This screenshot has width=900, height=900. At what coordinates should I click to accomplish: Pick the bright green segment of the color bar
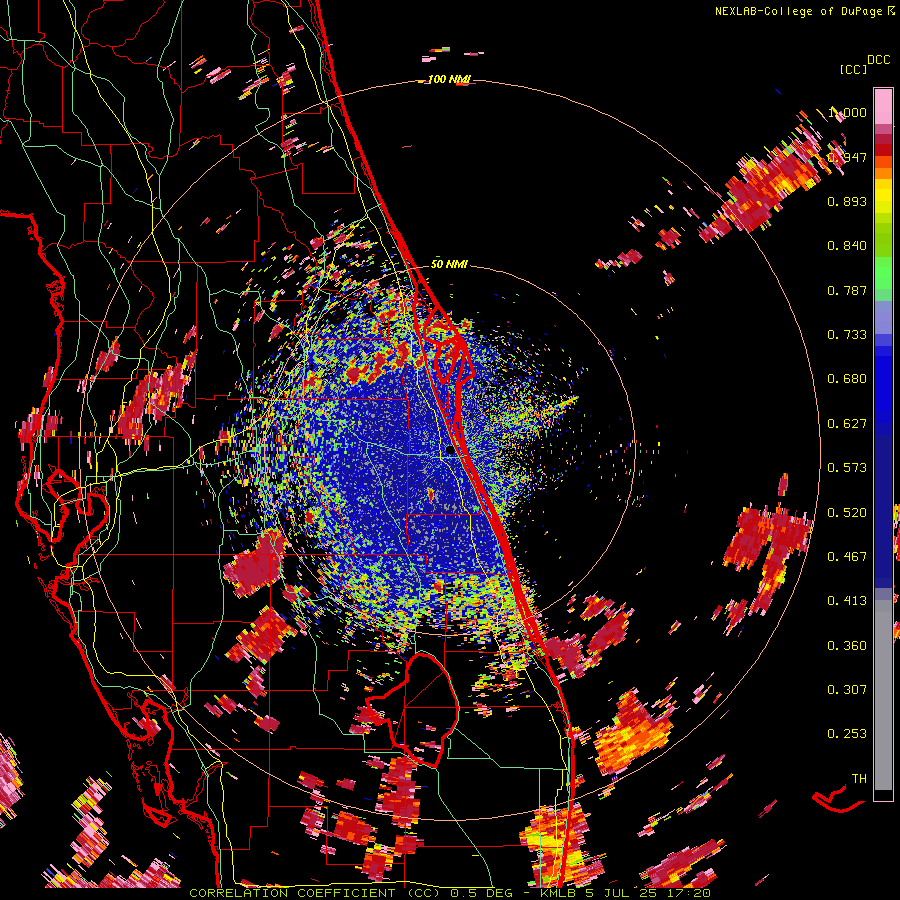point(883,273)
